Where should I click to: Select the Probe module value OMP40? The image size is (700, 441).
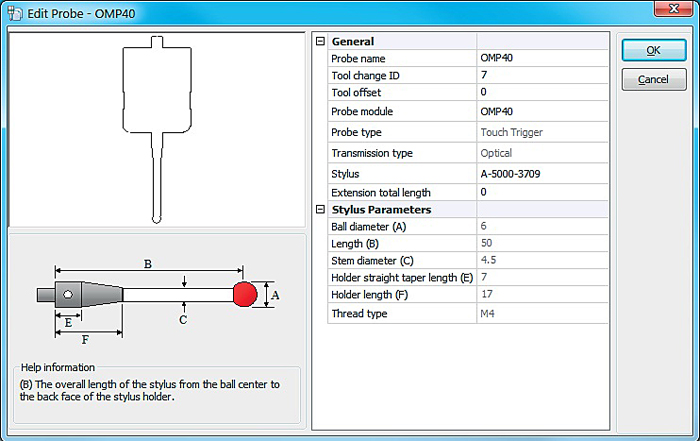click(542, 111)
